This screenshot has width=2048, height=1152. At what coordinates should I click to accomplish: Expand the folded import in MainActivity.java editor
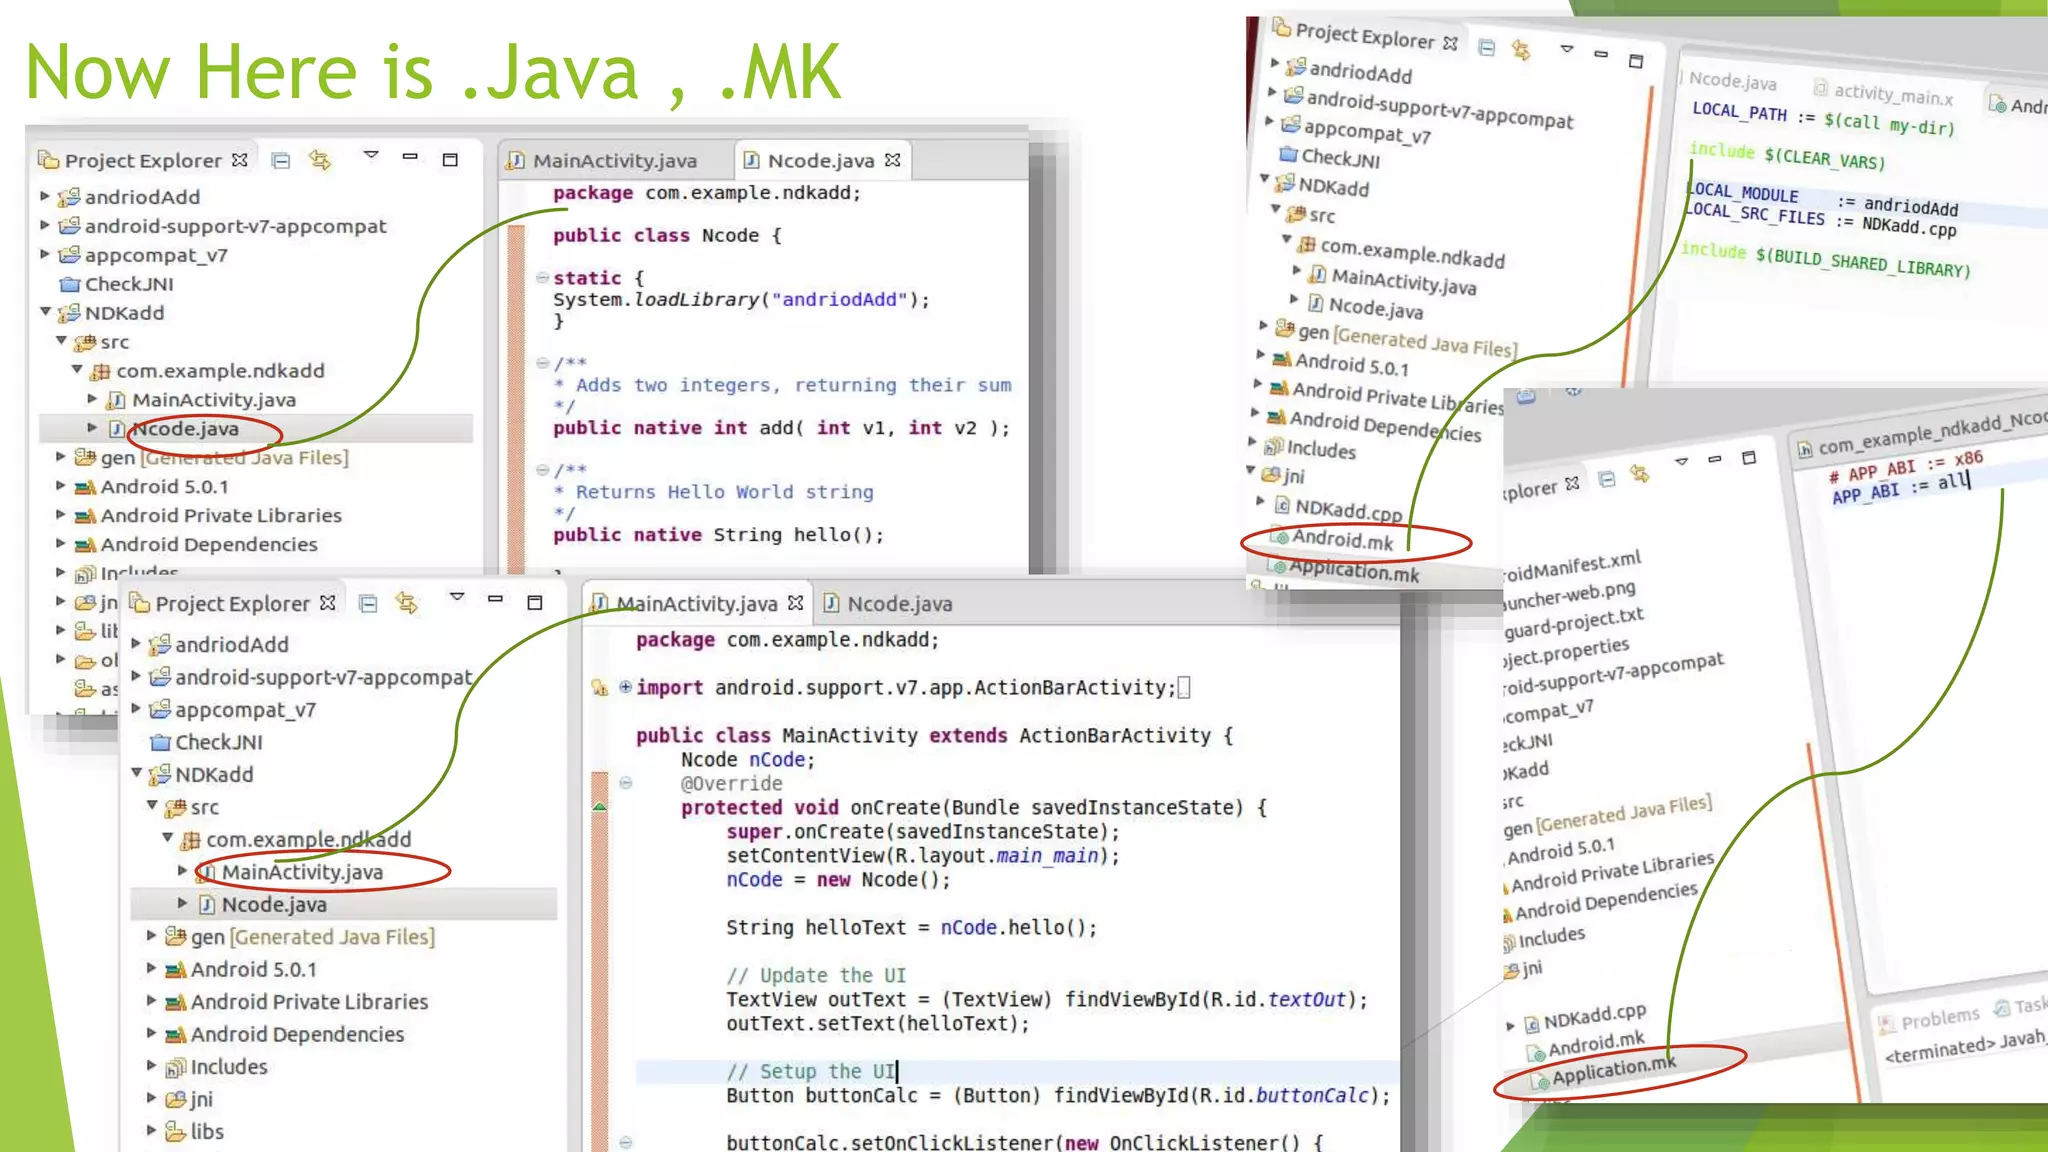click(625, 687)
